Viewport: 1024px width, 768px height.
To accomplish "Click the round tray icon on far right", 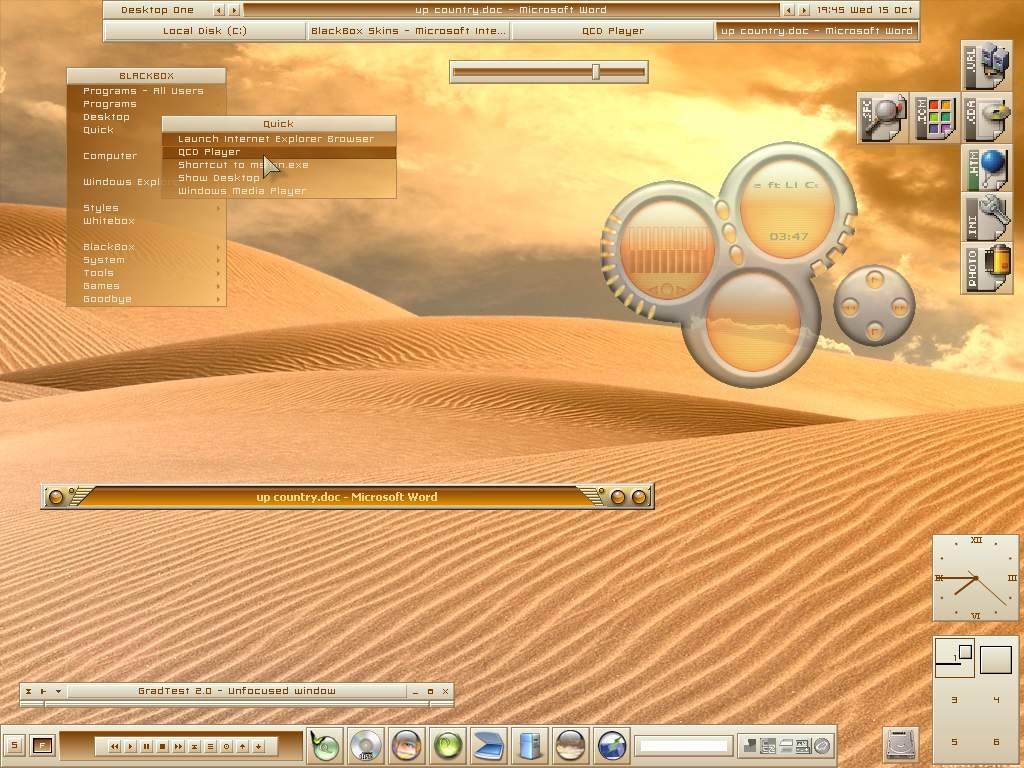I will pos(822,745).
